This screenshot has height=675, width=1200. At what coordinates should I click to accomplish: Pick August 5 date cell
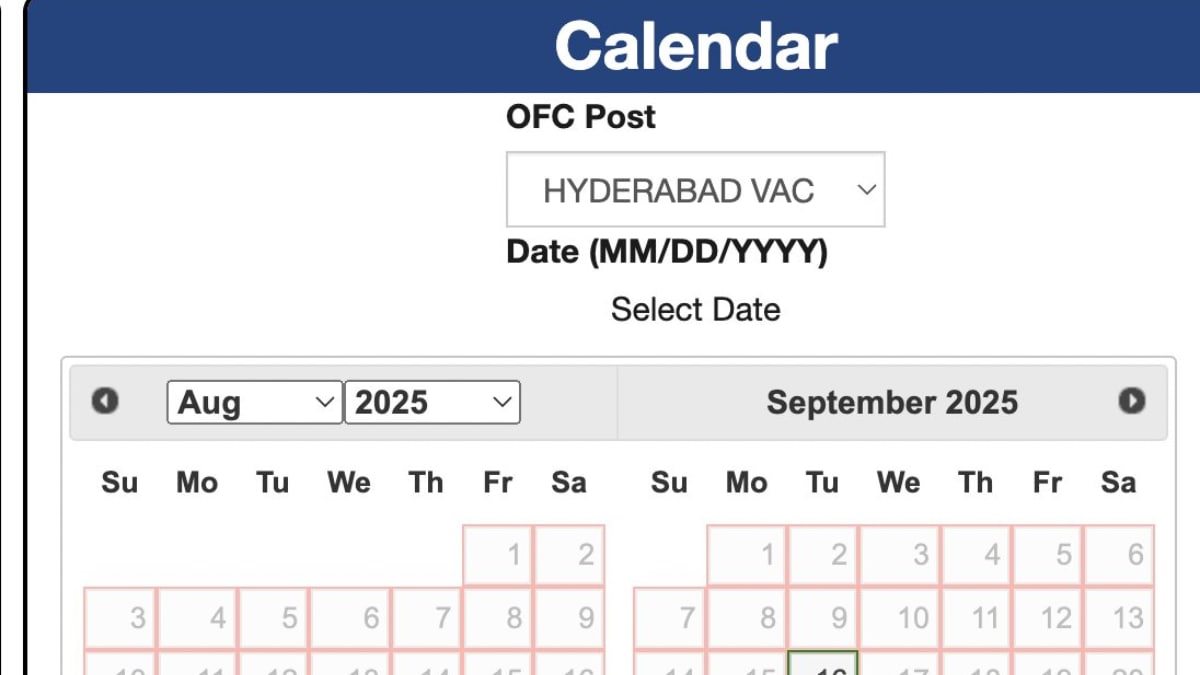tap(274, 618)
